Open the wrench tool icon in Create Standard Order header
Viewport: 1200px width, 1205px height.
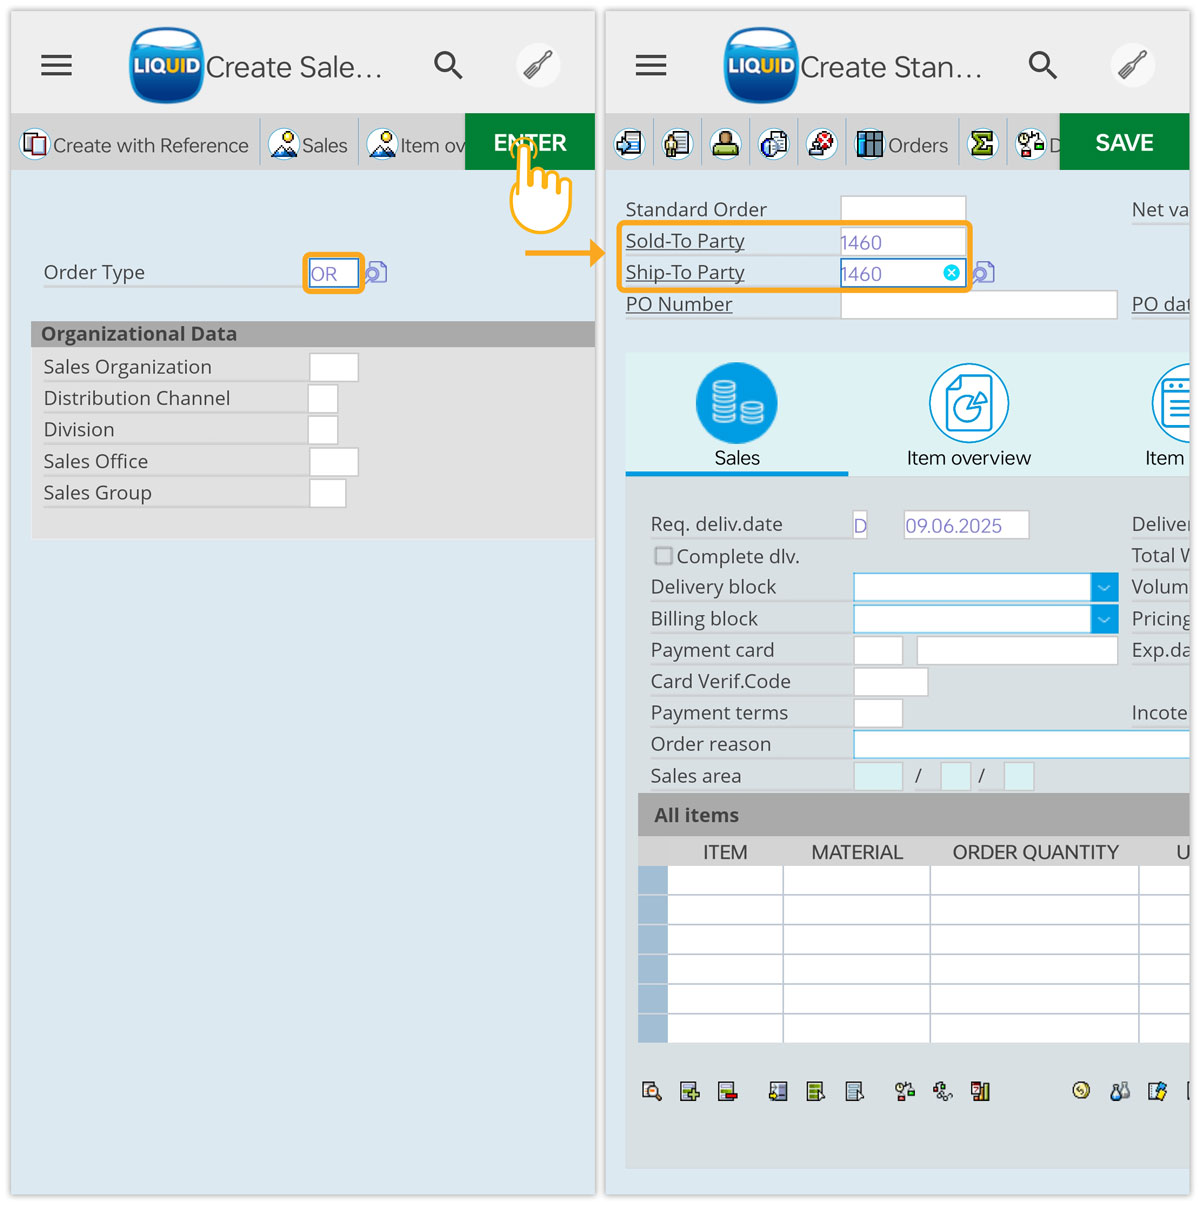coord(1133,66)
